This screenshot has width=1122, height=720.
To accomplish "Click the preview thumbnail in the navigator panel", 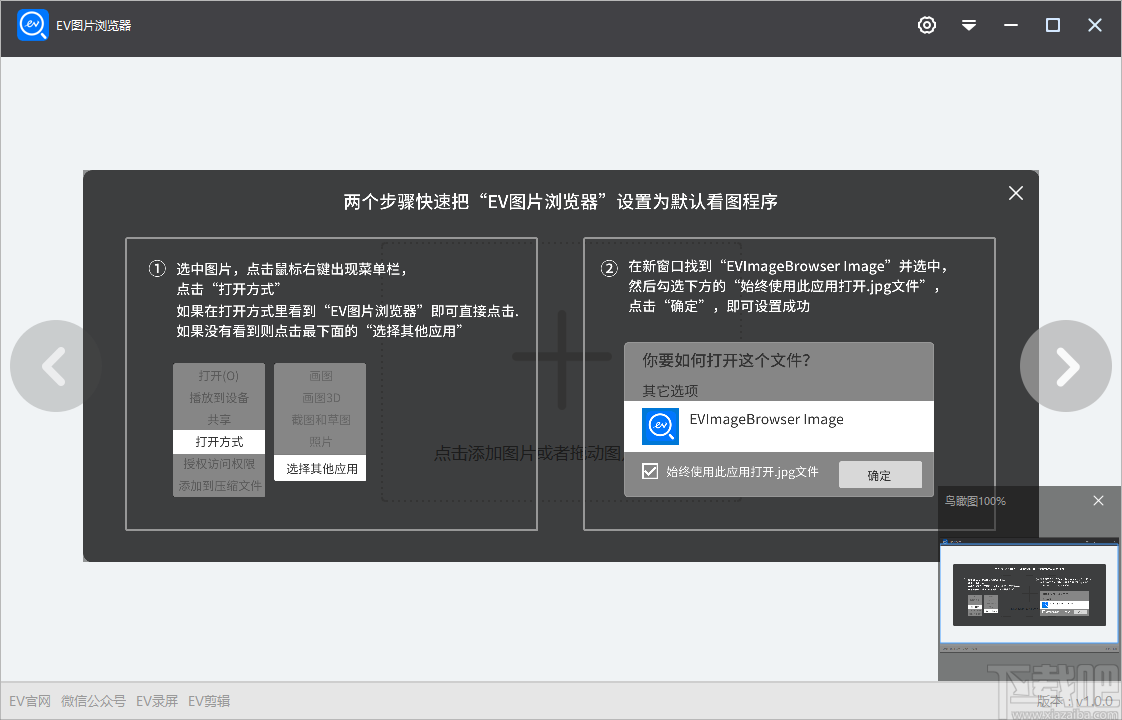I will pos(1029,595).
